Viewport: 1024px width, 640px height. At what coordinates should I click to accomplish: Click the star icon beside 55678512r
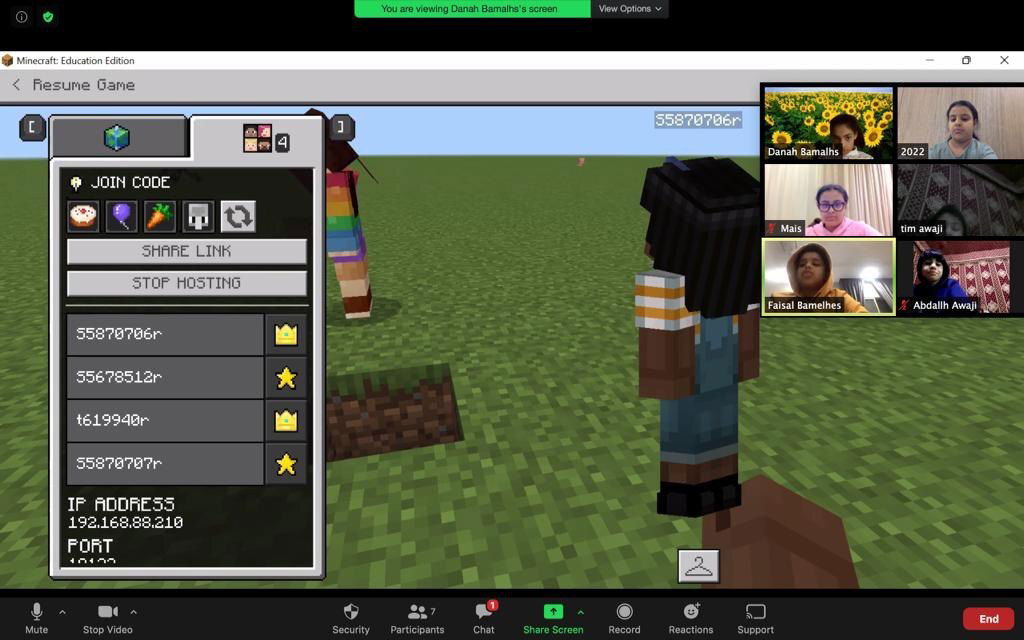(x=286, y=377)
